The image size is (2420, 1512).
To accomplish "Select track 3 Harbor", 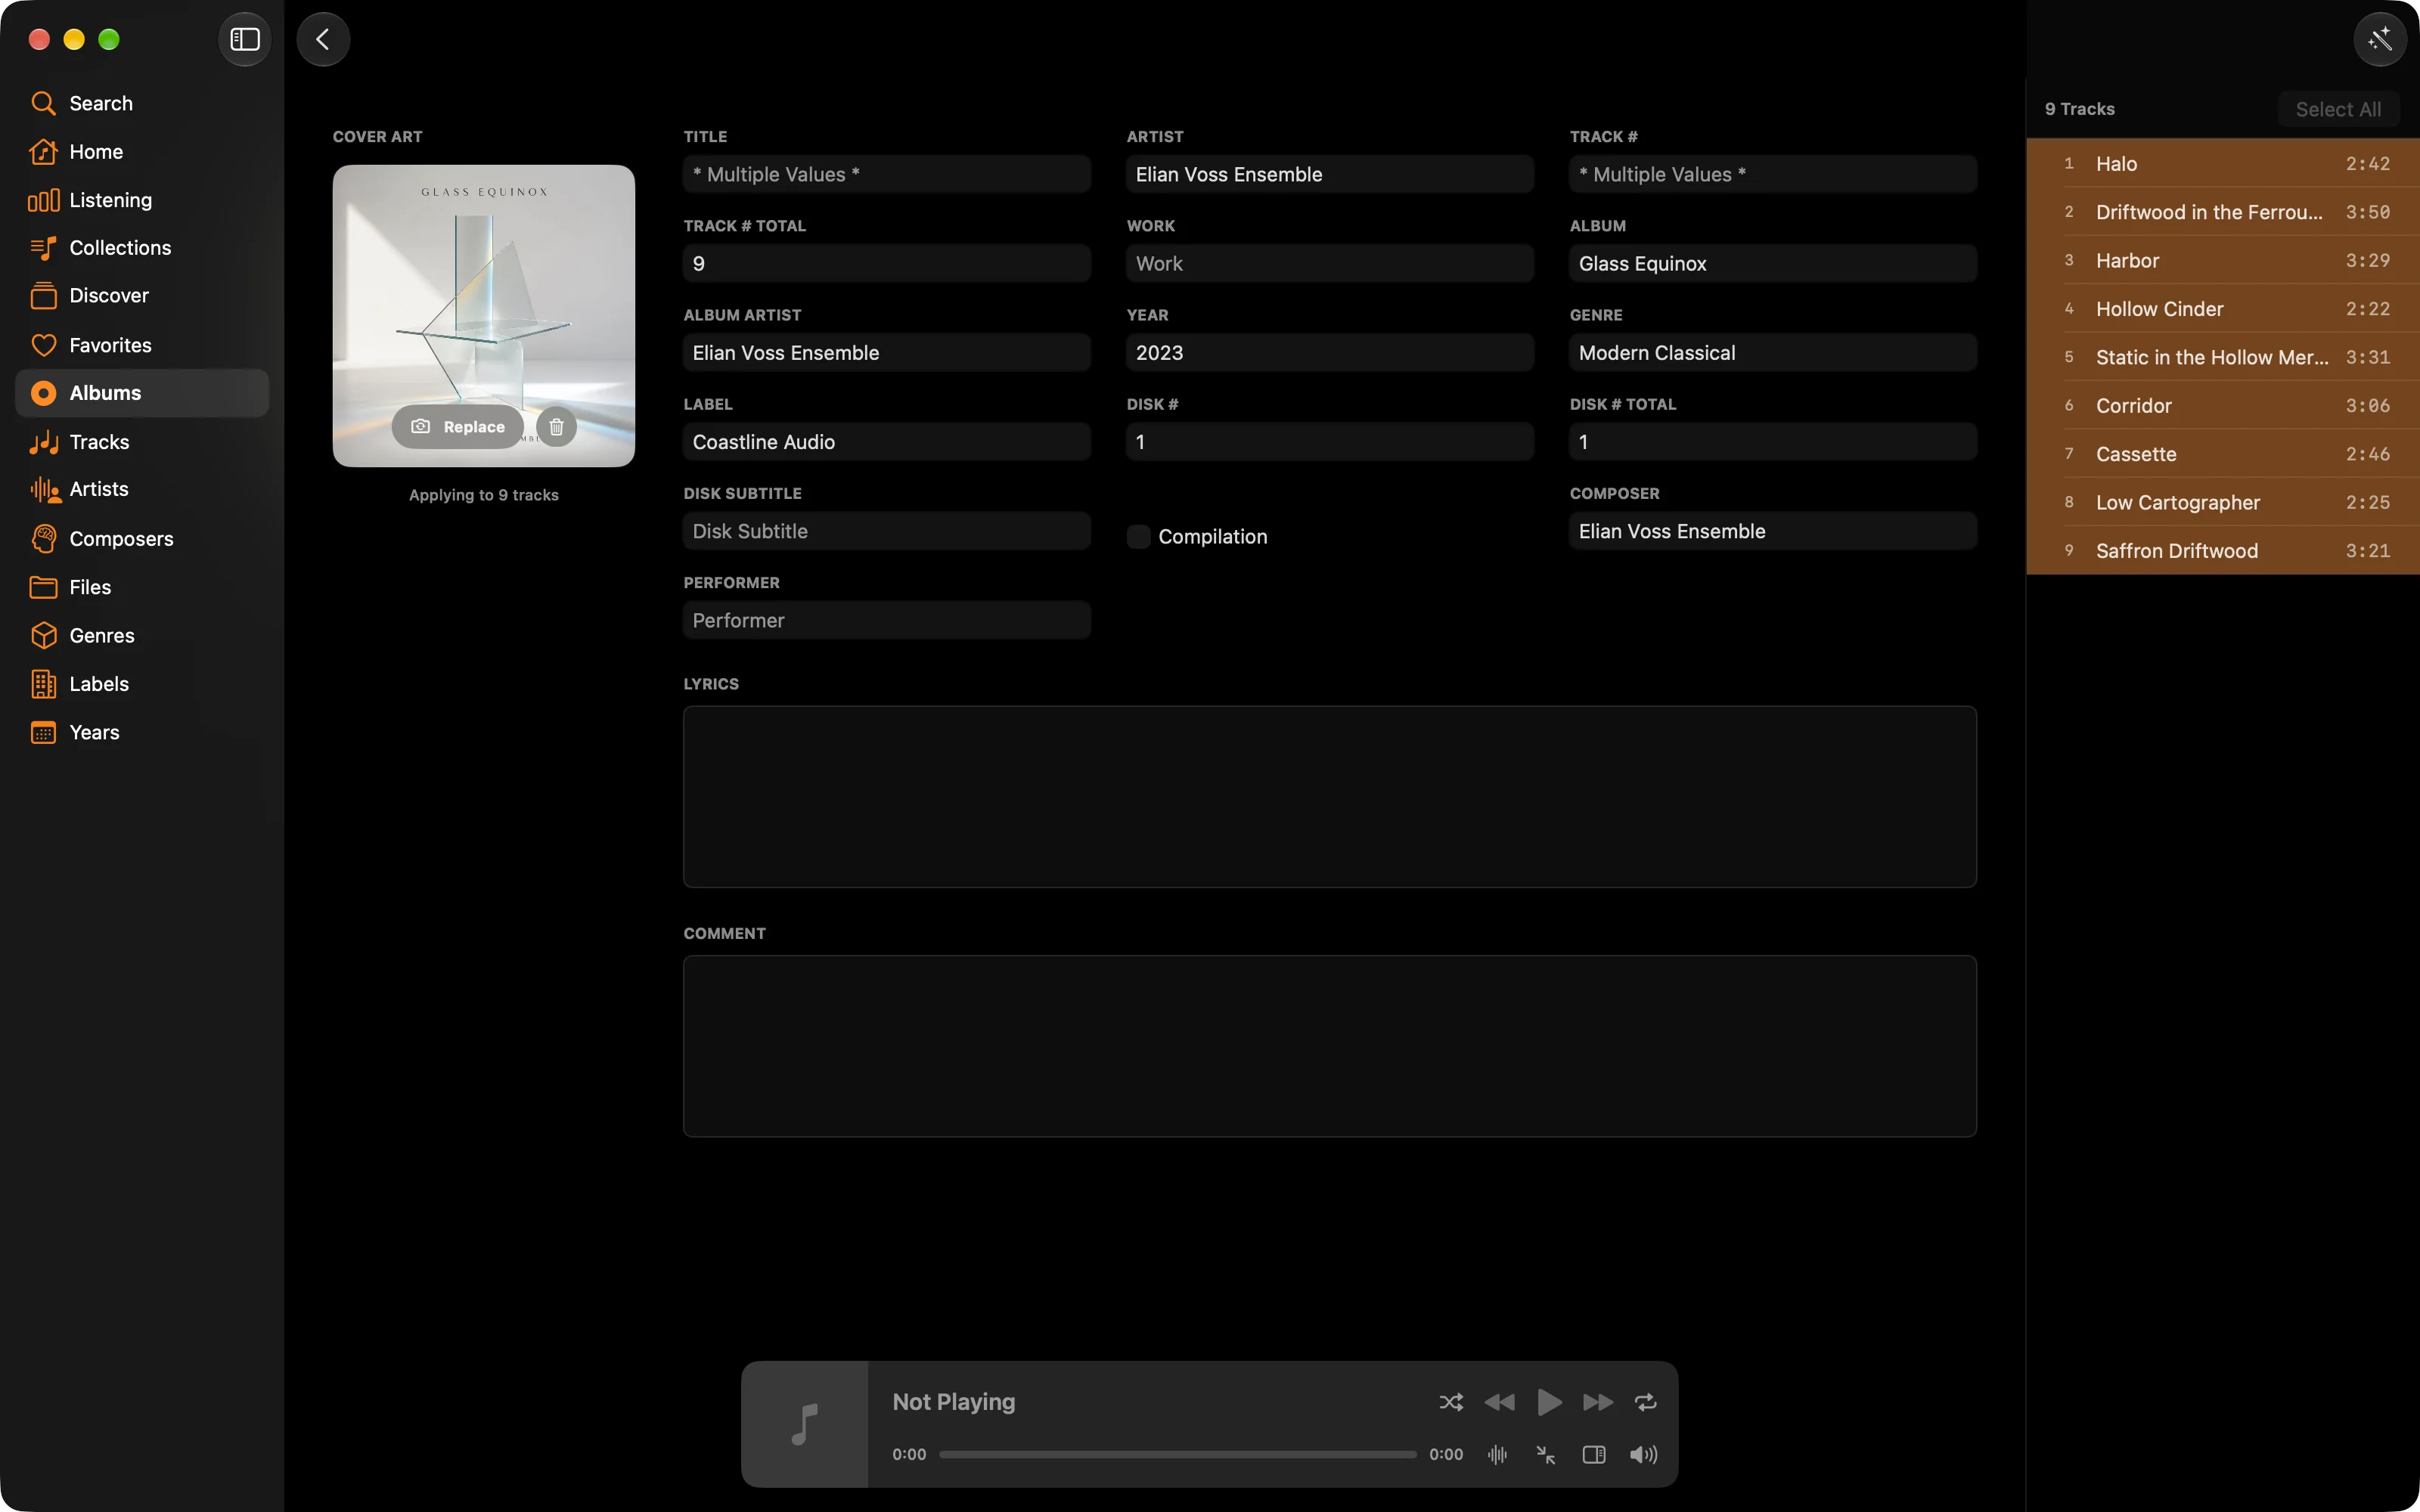I will click(x=2222, y=260).
